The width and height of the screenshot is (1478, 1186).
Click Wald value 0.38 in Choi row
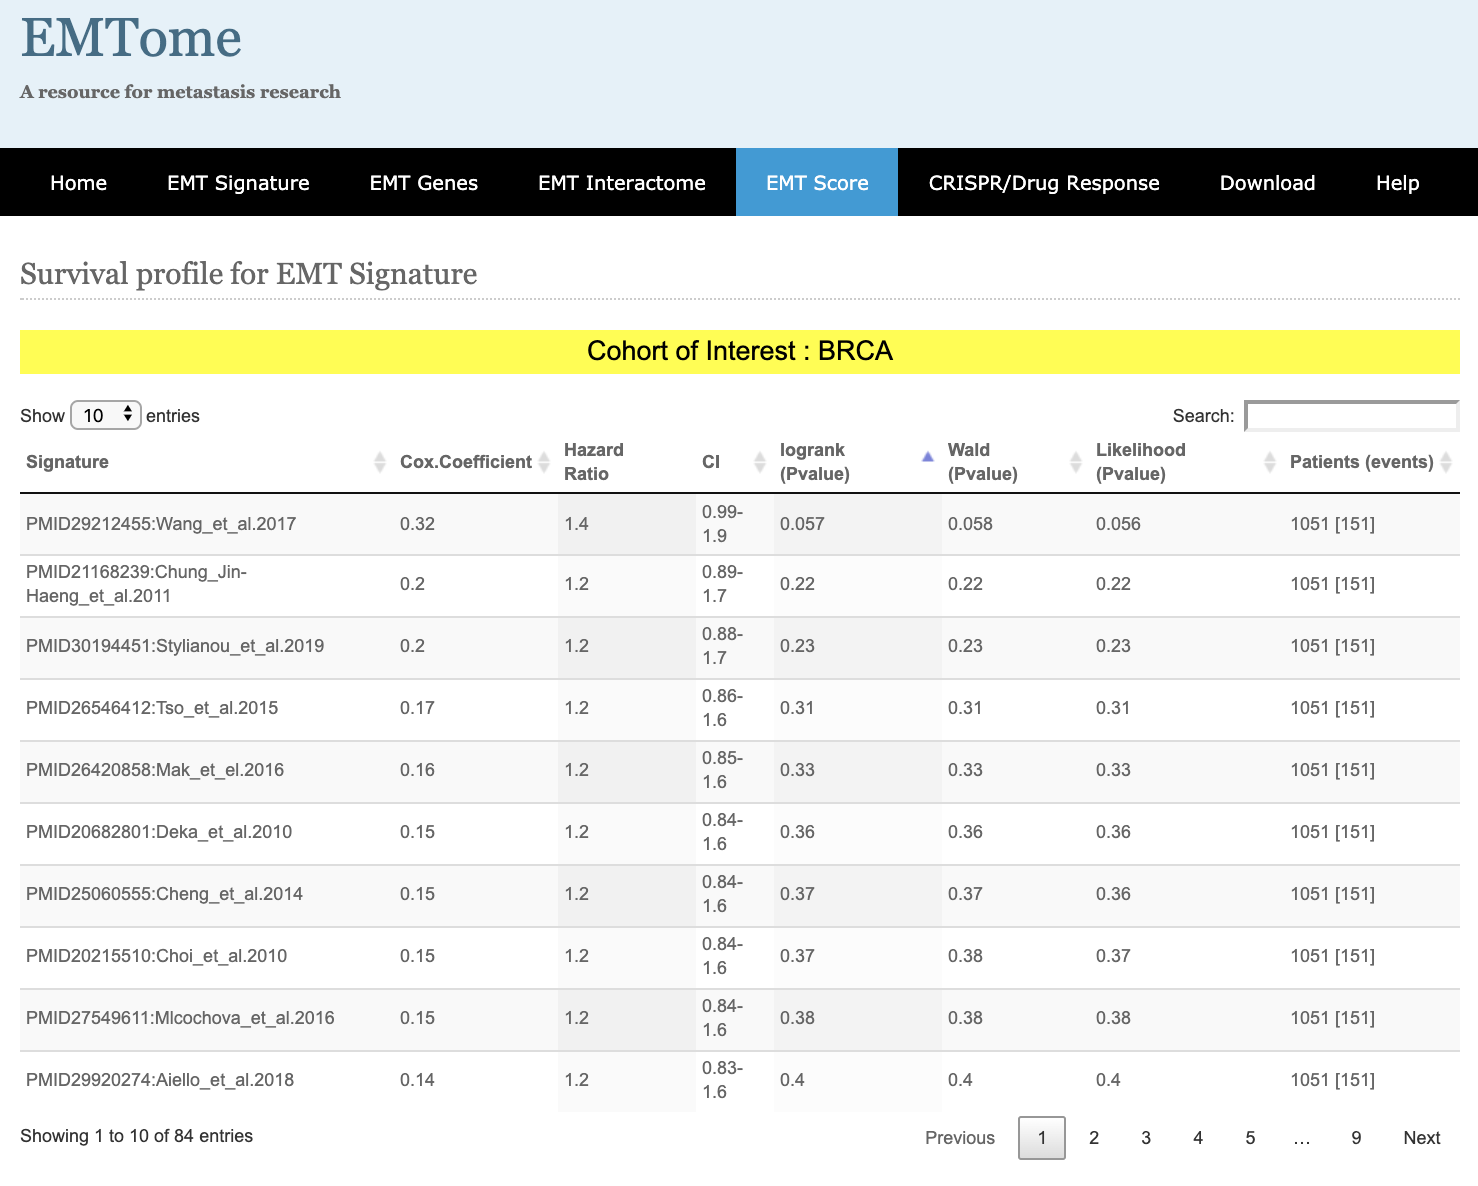click(965, 956)
